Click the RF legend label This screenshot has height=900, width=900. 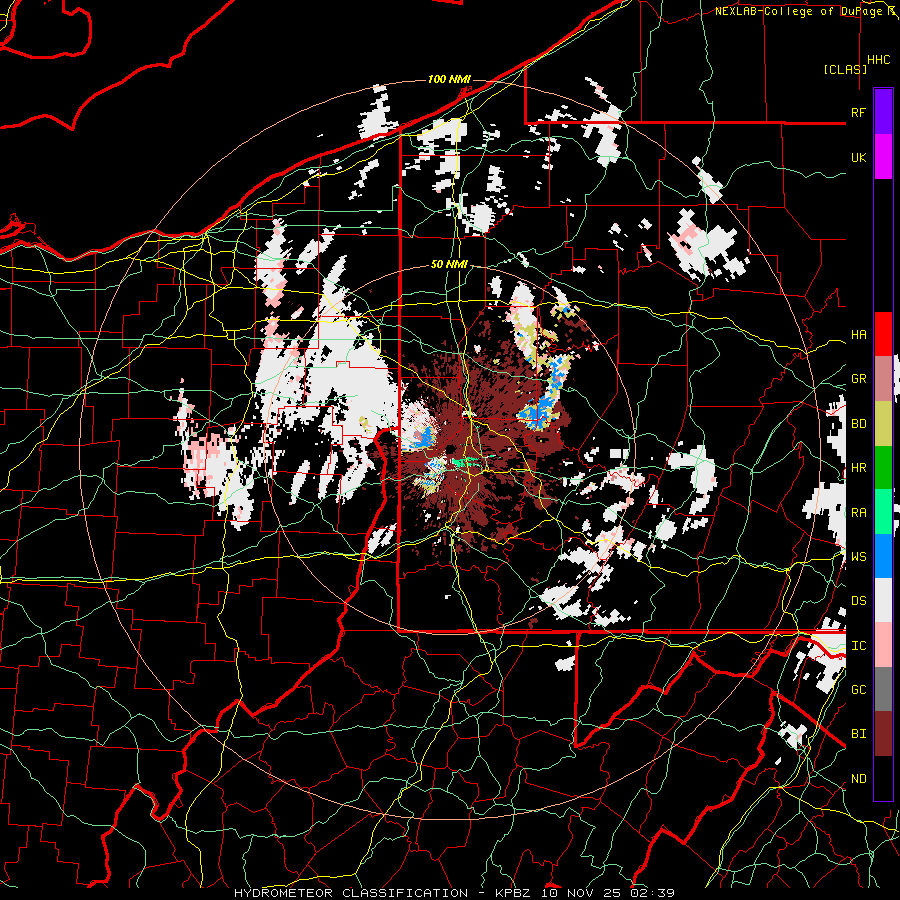[858, 112]
